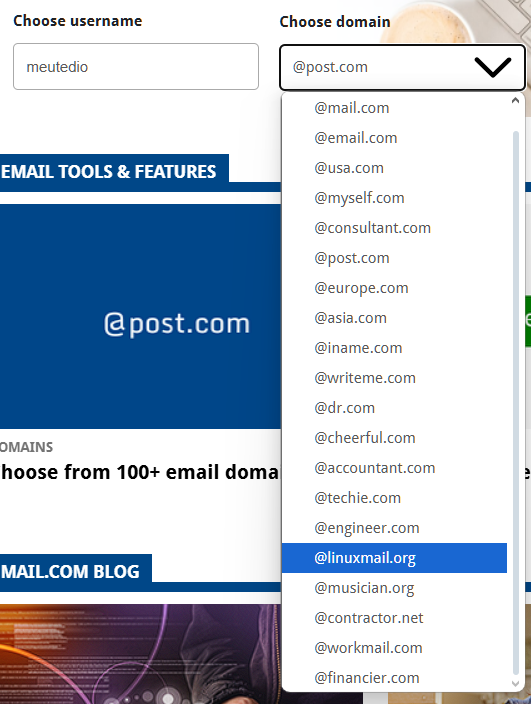Image resolution: width=531 pixels, height=704 pixels.
Task: Choose @engineer.com from the dropdown
Action: 394,528
